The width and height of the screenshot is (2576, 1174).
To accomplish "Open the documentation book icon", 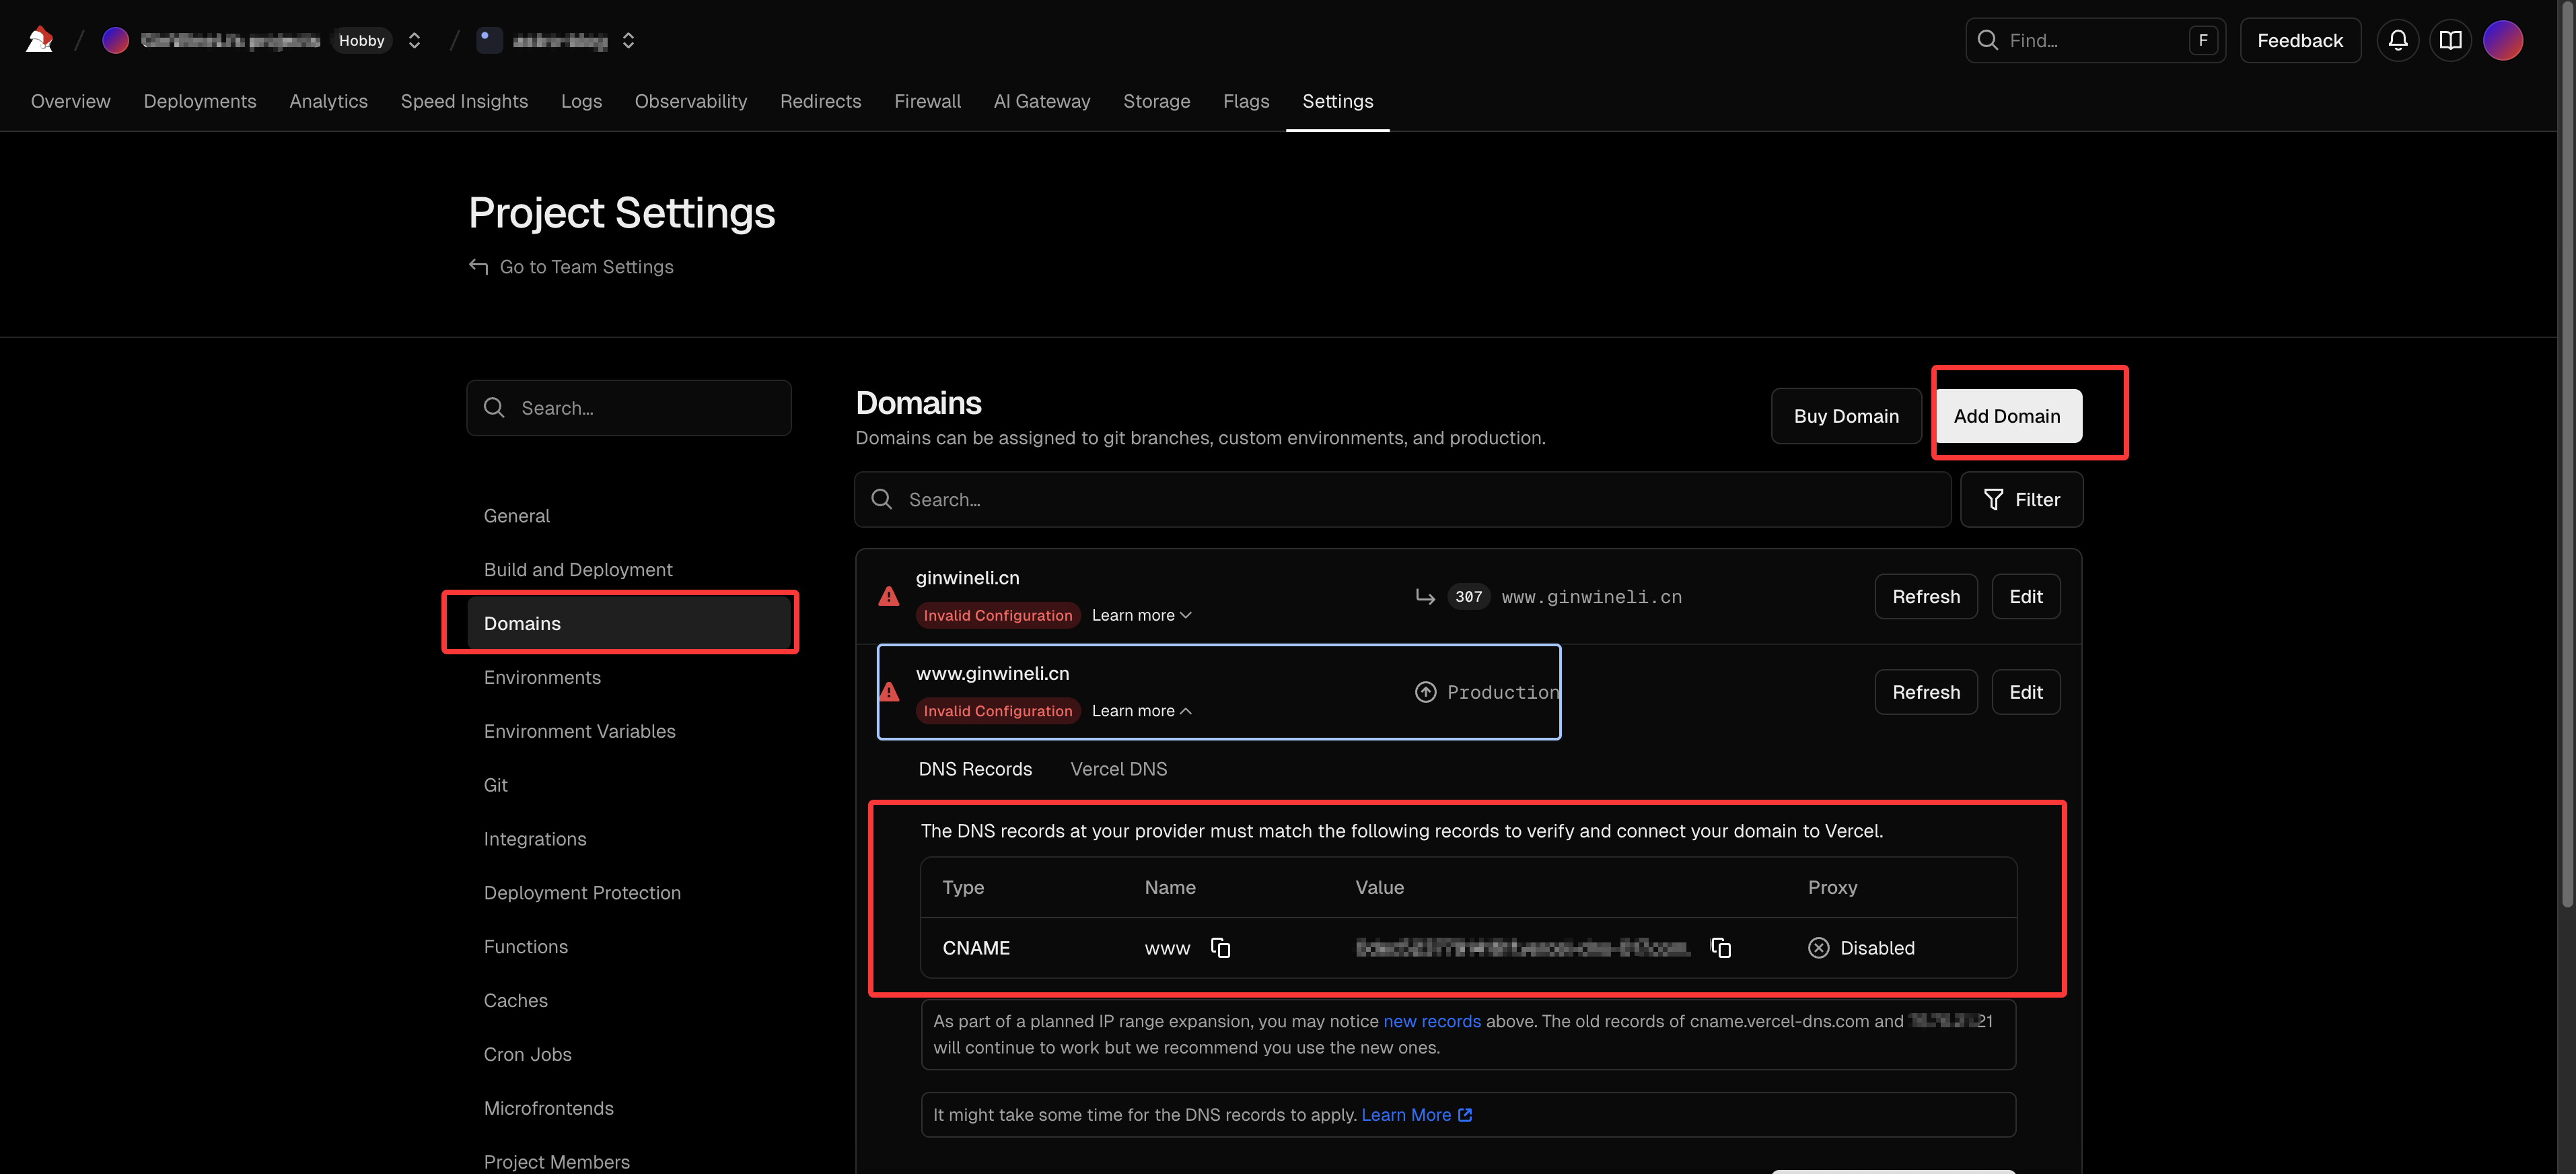I will pos(2450,40).
